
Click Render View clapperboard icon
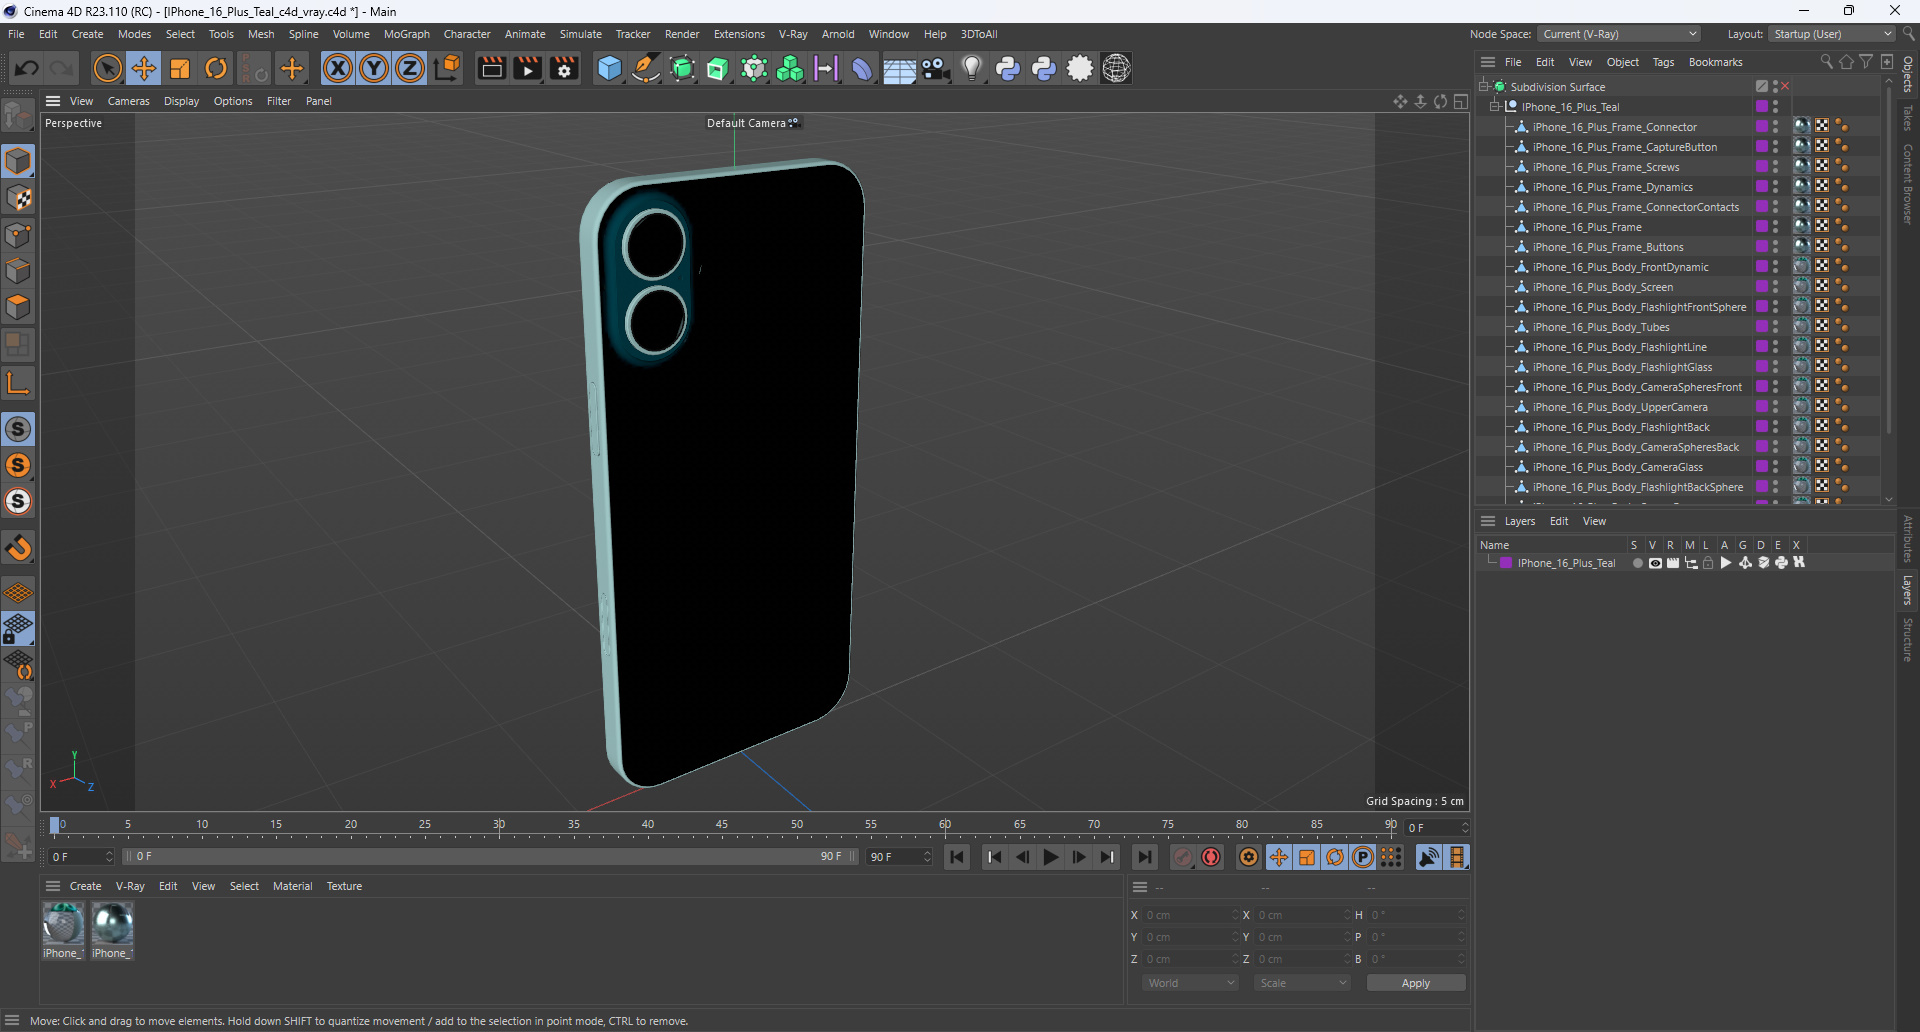tap(491, 68)
